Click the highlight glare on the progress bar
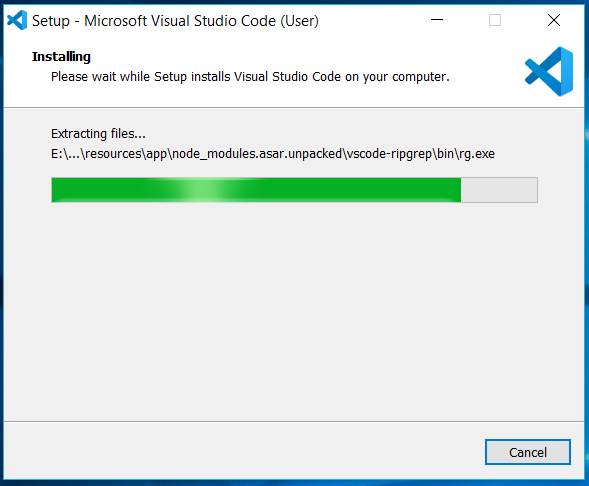 pos(202,190)
